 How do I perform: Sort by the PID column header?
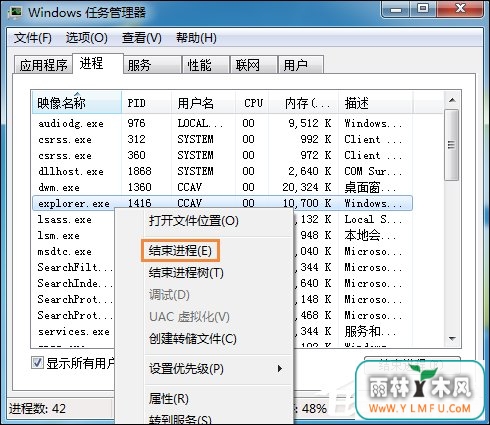click(x=147, y=103)
